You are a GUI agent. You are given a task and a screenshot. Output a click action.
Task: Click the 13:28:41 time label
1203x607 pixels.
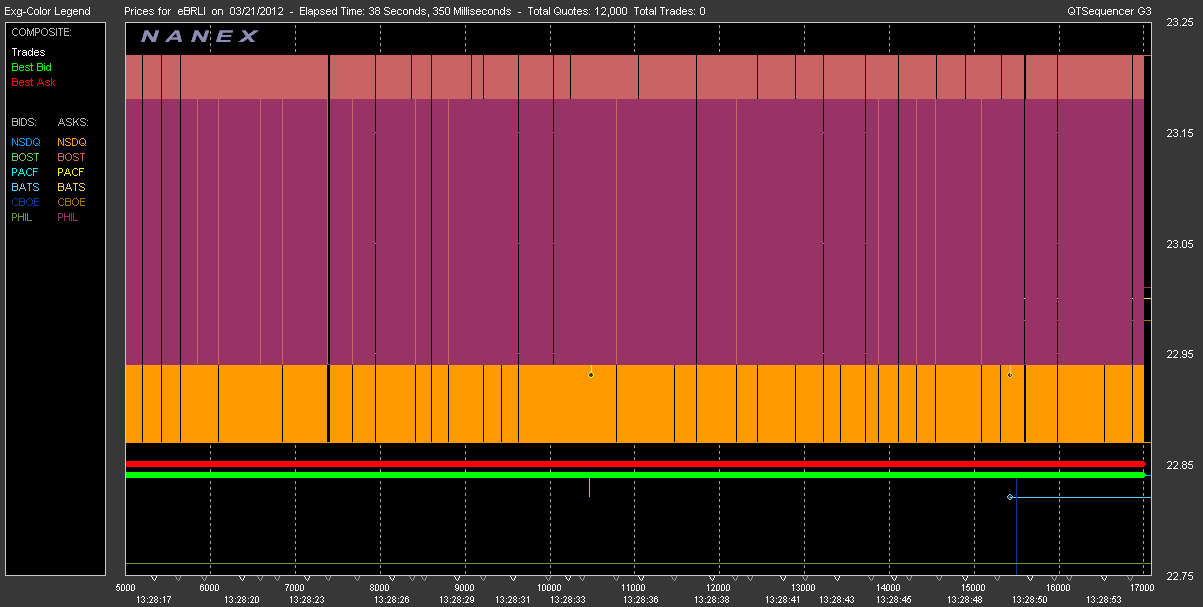[782, 600]
